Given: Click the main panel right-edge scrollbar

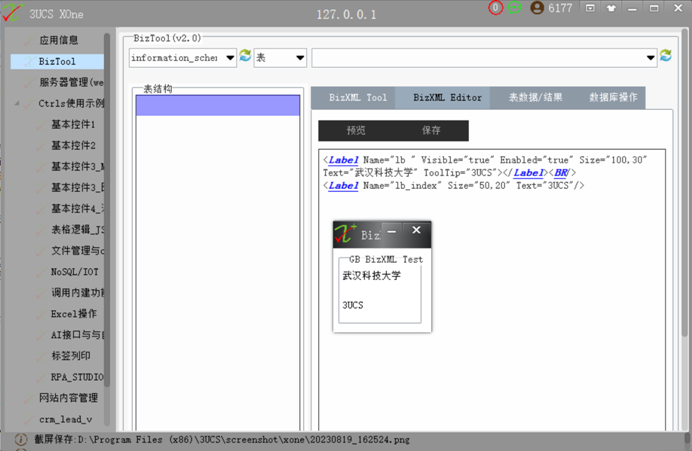Looking at the screenshot, I should point(685,181).
